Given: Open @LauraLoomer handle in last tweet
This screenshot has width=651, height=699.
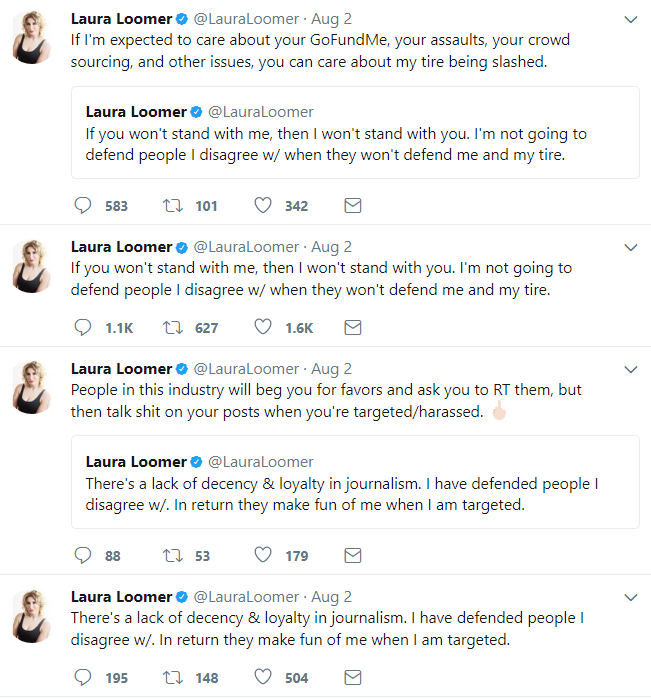Looking at the screenshot, I should 246,597.
